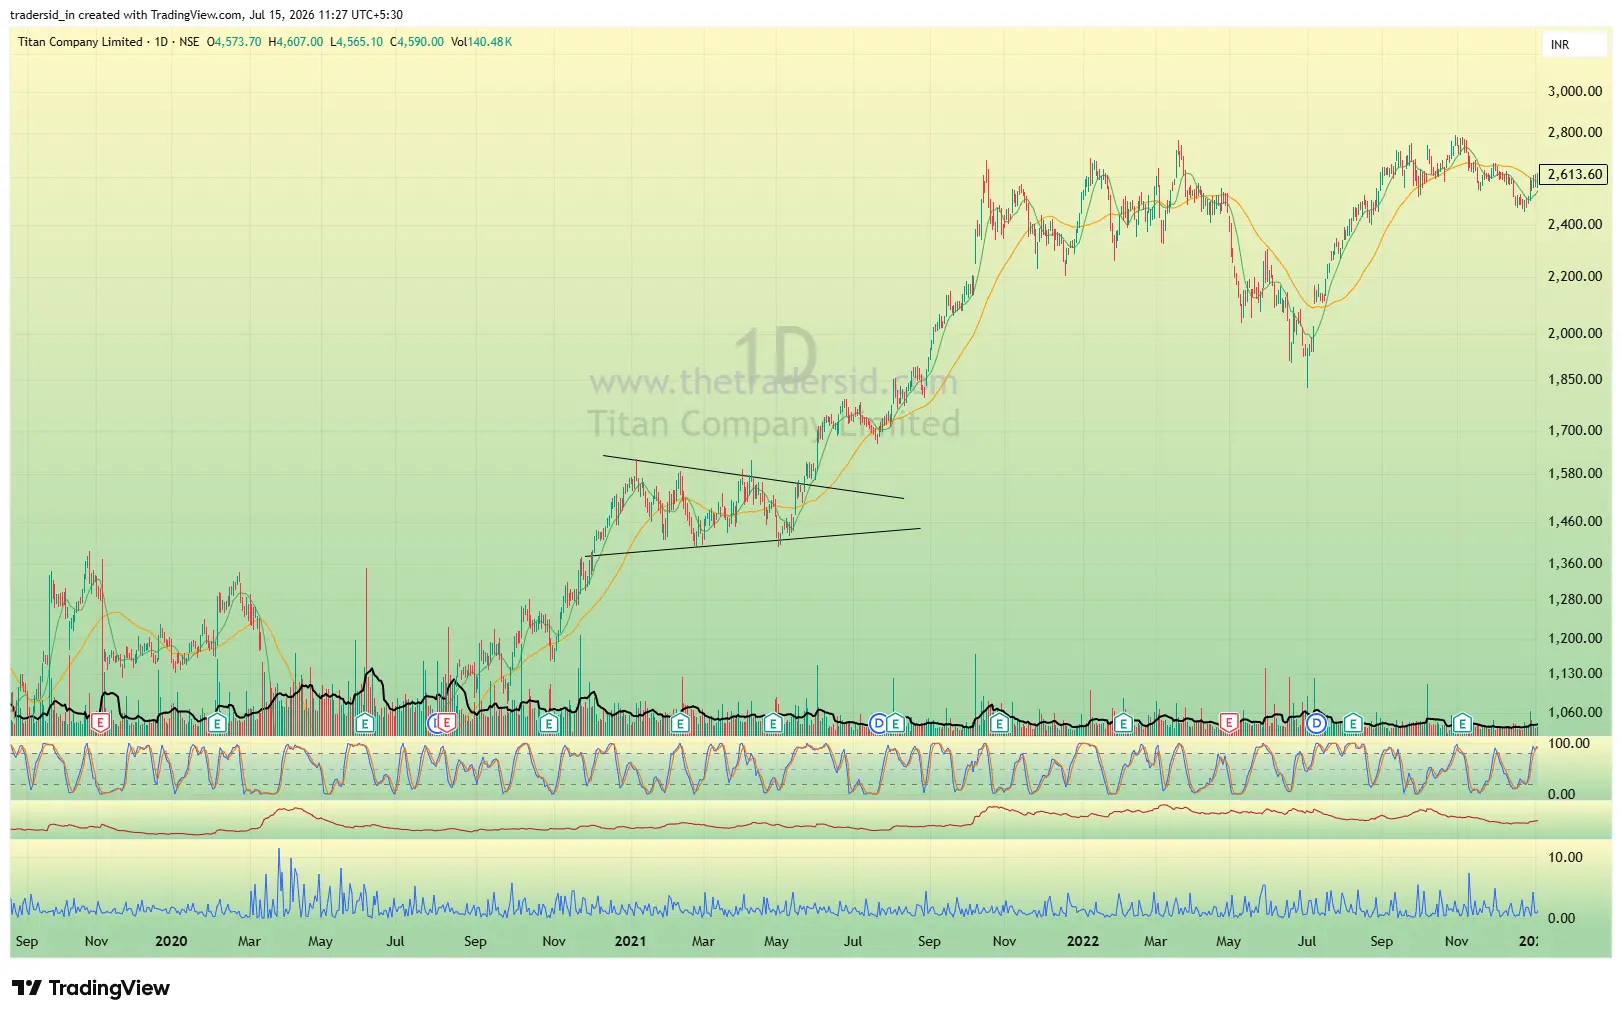This screenshot has height=1018, width=1622.
Task: Click the earnings marker near Feb 2021
Action: coord(681,722)
